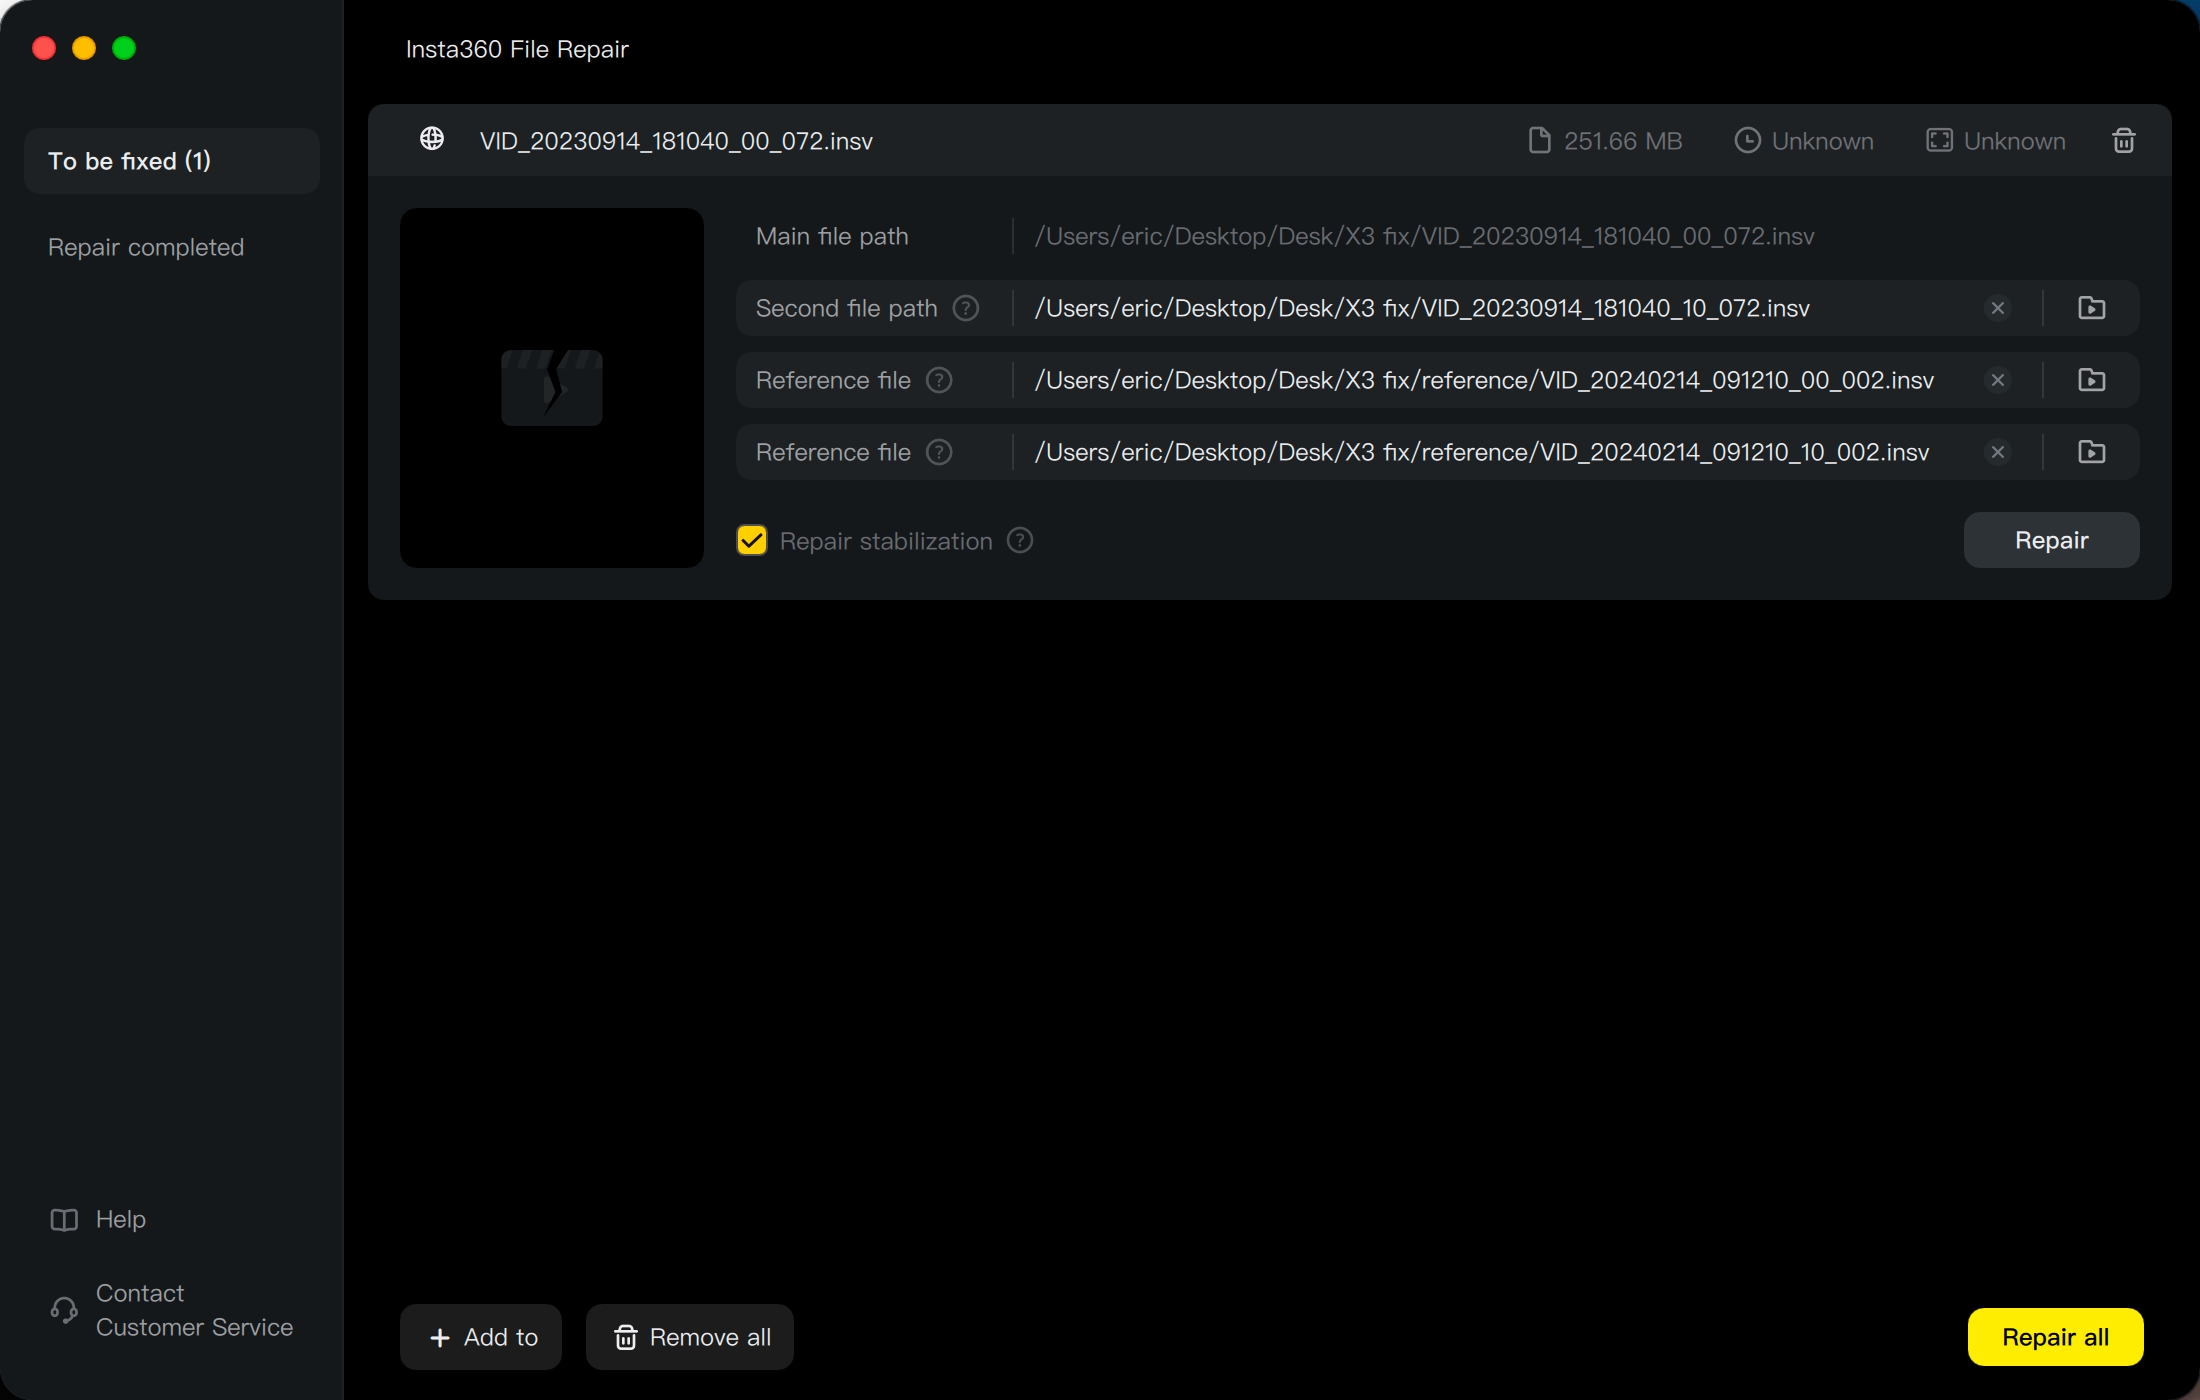The height and width of the screenshot is (1400, 2200).
Task: Disable the Repair stabilization checkbox
Action: [752, 541]
